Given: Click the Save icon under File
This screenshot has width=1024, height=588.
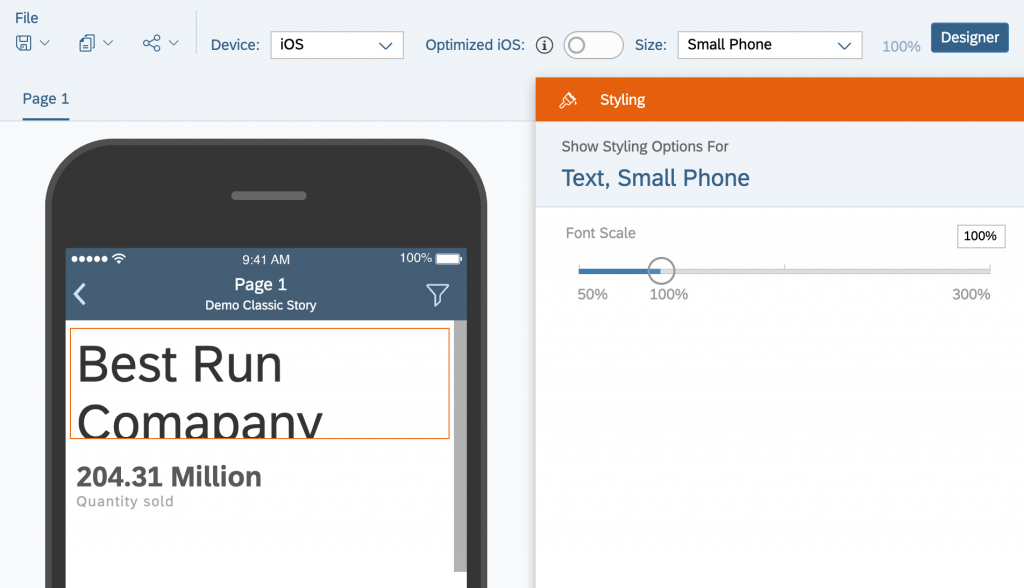Looking at the screenshot, I should click(24, 43).
